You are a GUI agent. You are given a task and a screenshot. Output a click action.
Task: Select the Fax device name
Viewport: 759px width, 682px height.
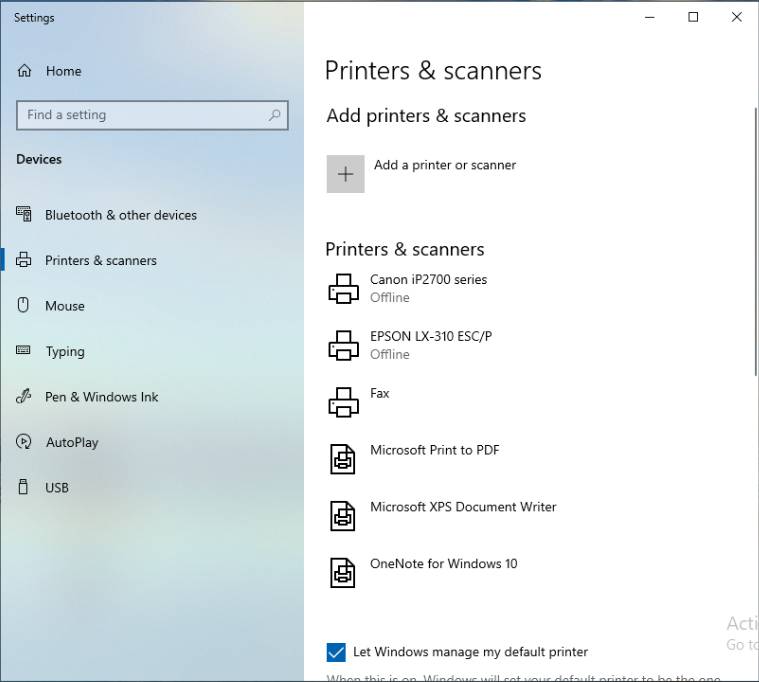380,393
